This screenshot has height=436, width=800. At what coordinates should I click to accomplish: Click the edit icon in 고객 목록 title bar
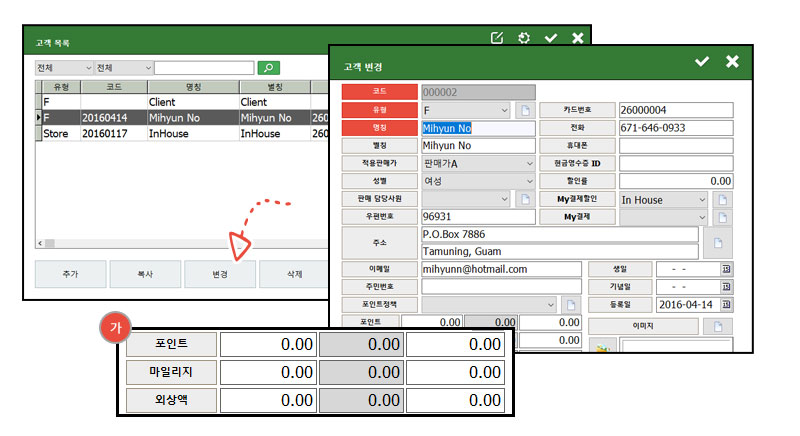click(x=496, y=38)
